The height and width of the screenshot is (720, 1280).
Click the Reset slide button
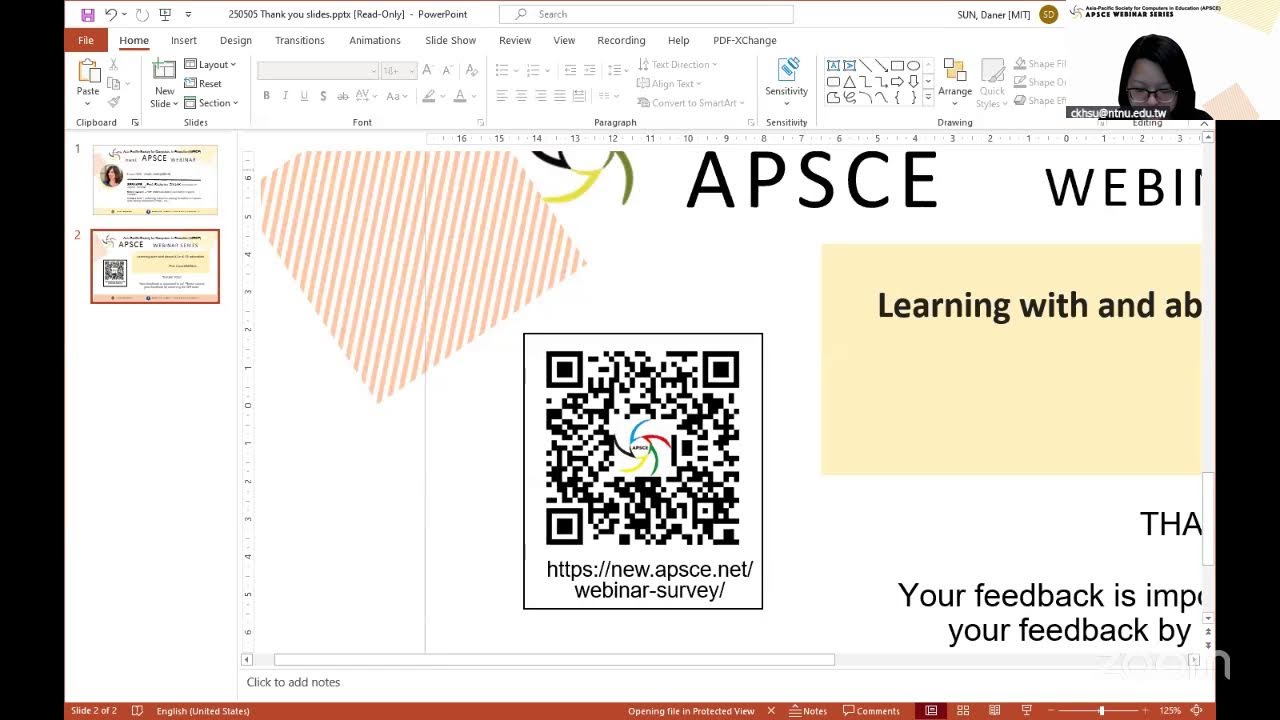pos(204,84)
